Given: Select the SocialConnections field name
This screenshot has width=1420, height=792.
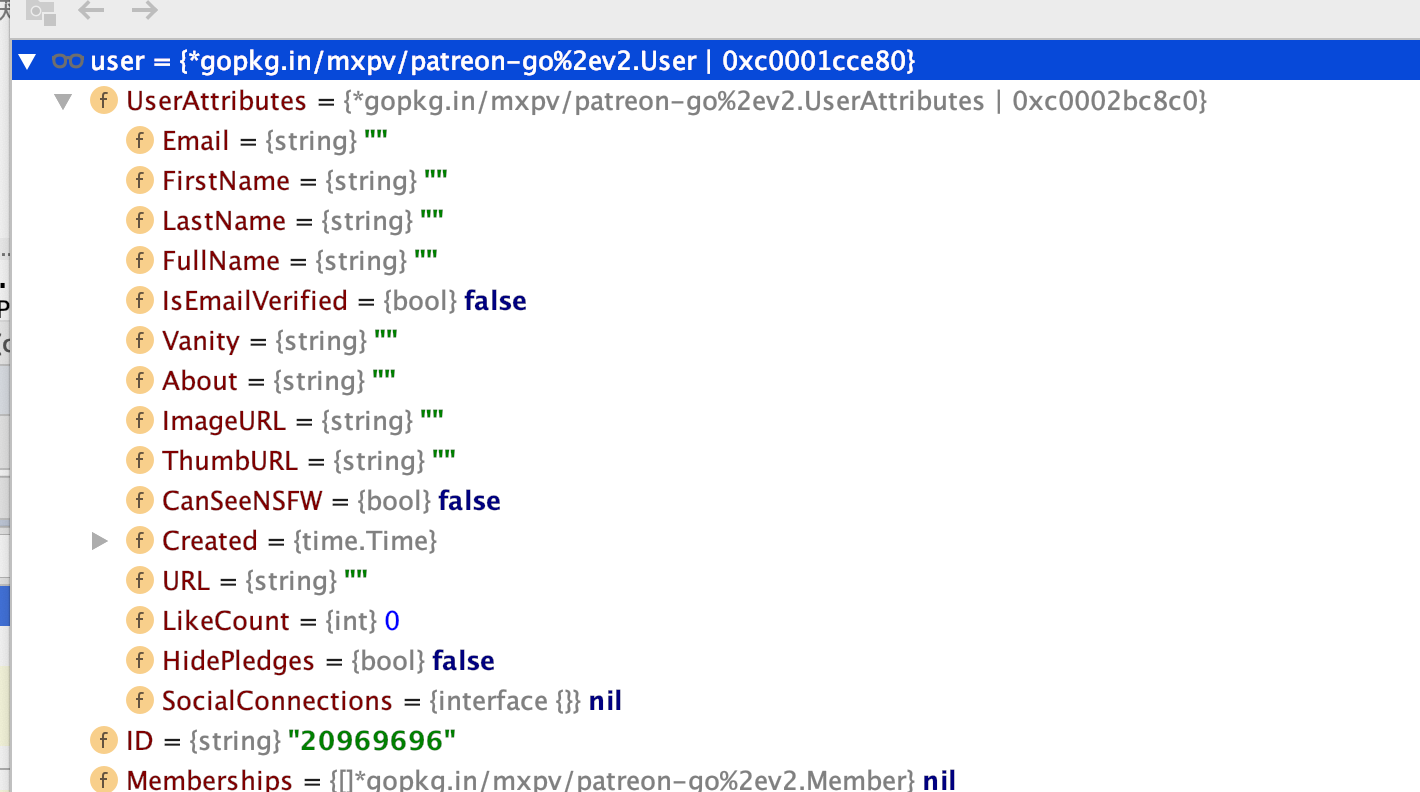Looking at the screenshot, I should [x=277, y=701].
